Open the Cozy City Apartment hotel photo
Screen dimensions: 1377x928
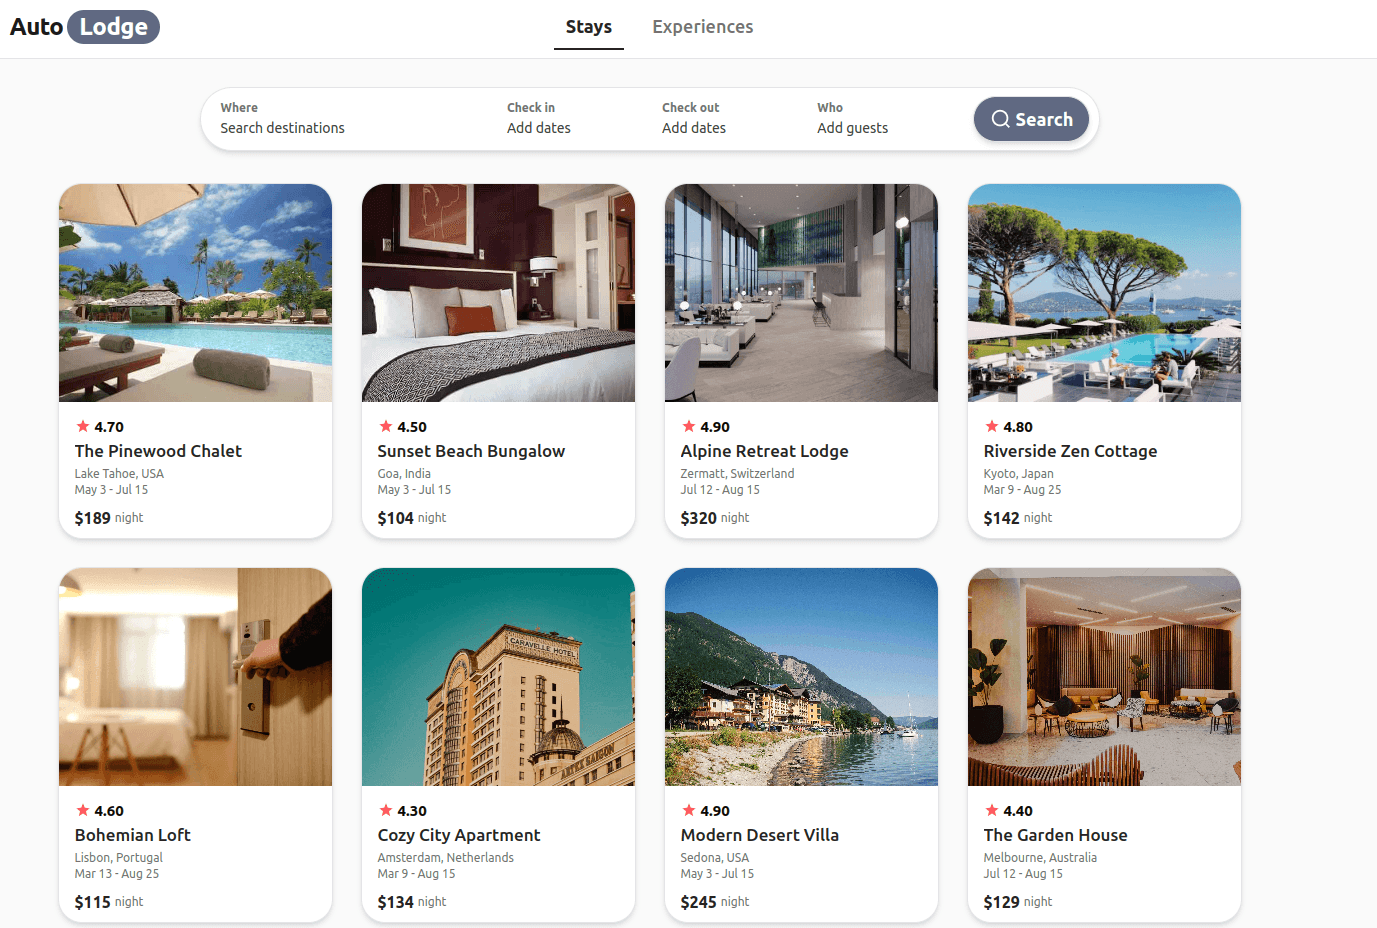tap(498, 677)
